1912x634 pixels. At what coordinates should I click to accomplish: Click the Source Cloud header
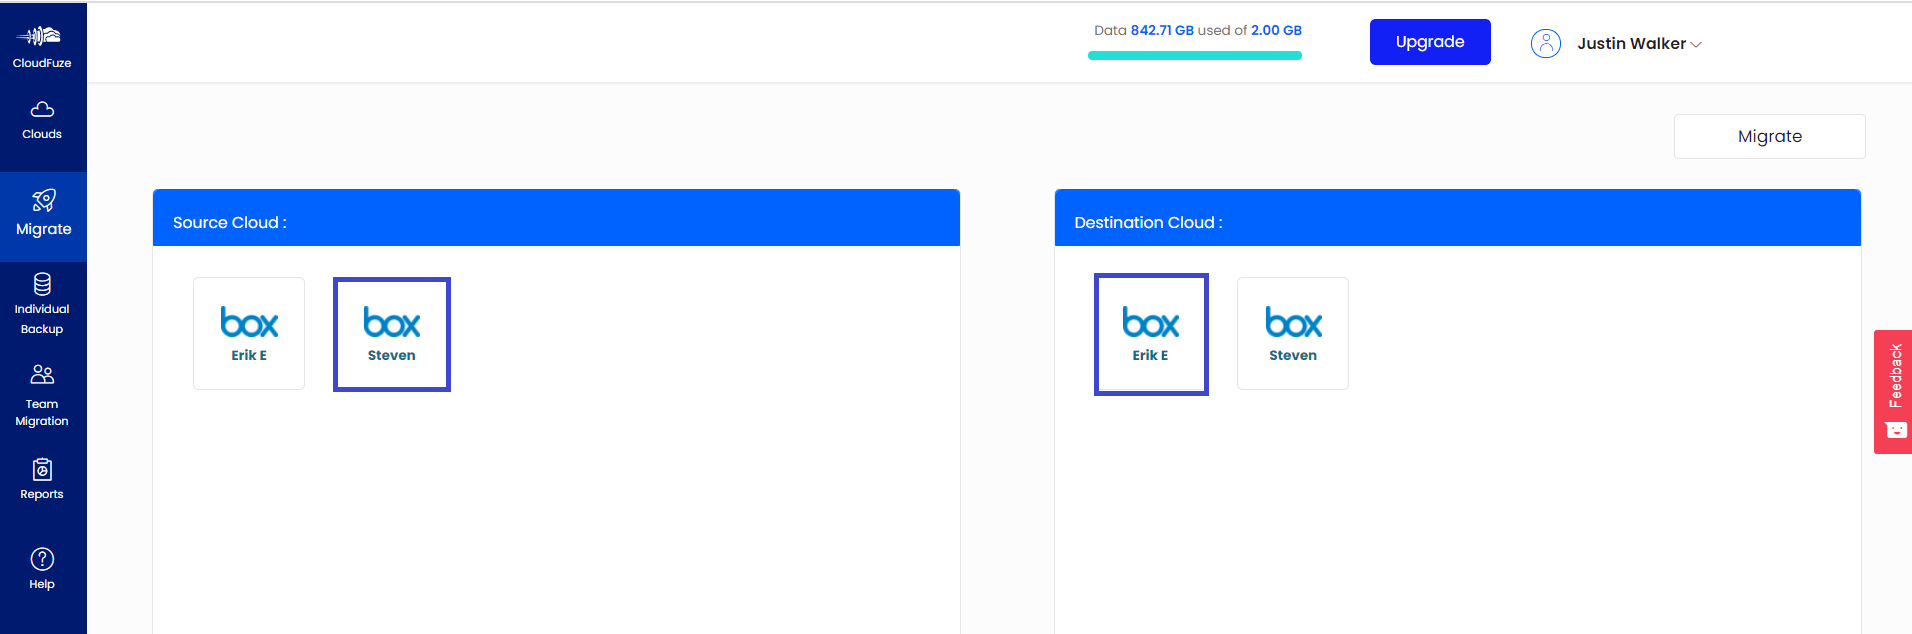click(556, 218)
